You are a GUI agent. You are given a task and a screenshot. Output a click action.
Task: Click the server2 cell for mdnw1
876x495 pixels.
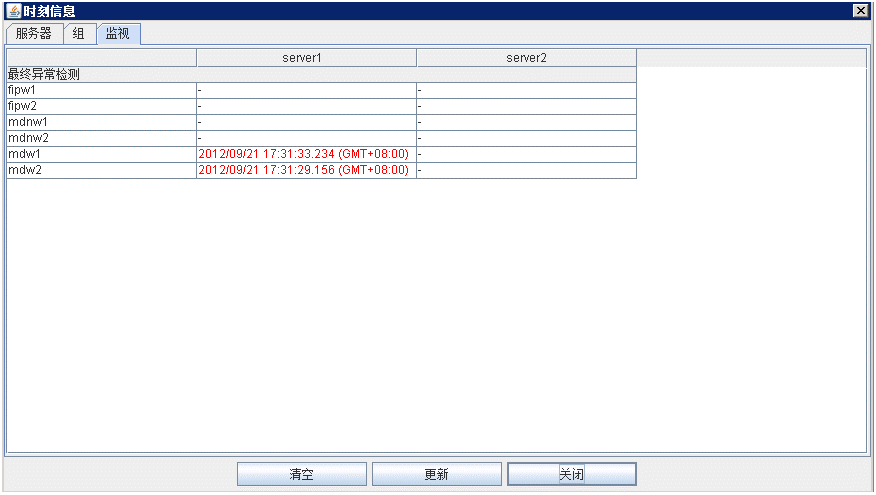pyautogui.click(x=526, y=122)
